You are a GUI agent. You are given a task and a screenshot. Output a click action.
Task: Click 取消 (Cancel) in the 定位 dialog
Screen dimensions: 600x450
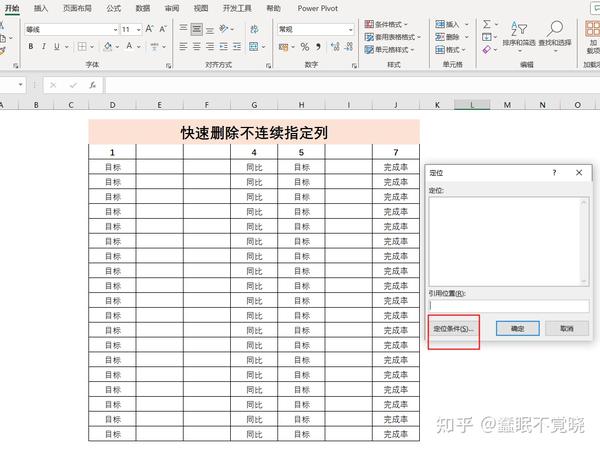567,329
